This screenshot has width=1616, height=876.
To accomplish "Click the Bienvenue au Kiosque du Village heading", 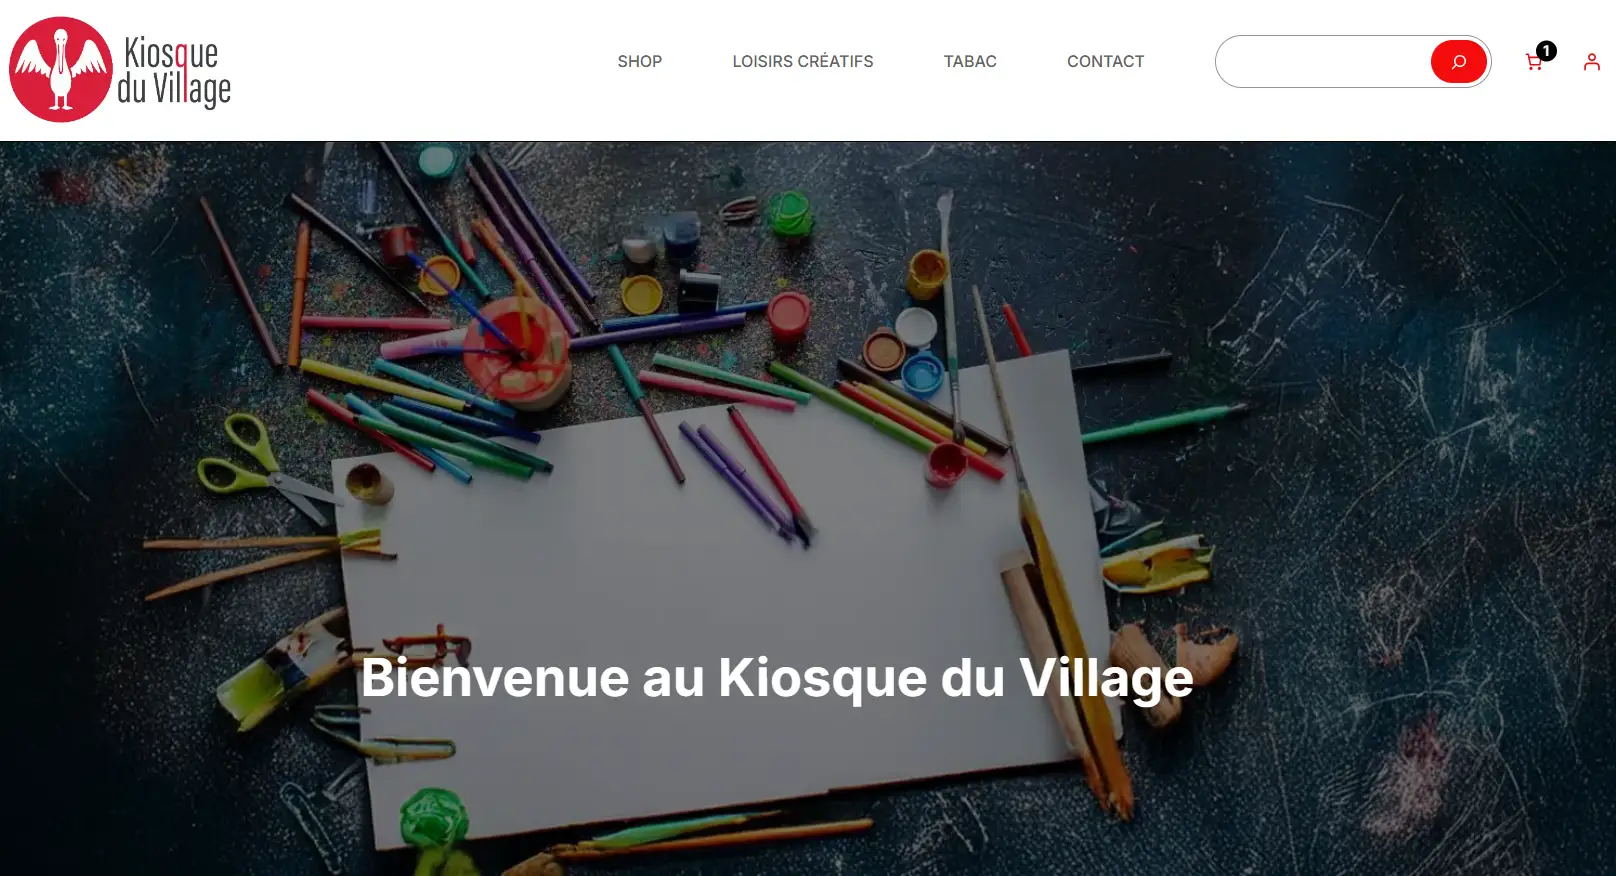I will 777,678.
